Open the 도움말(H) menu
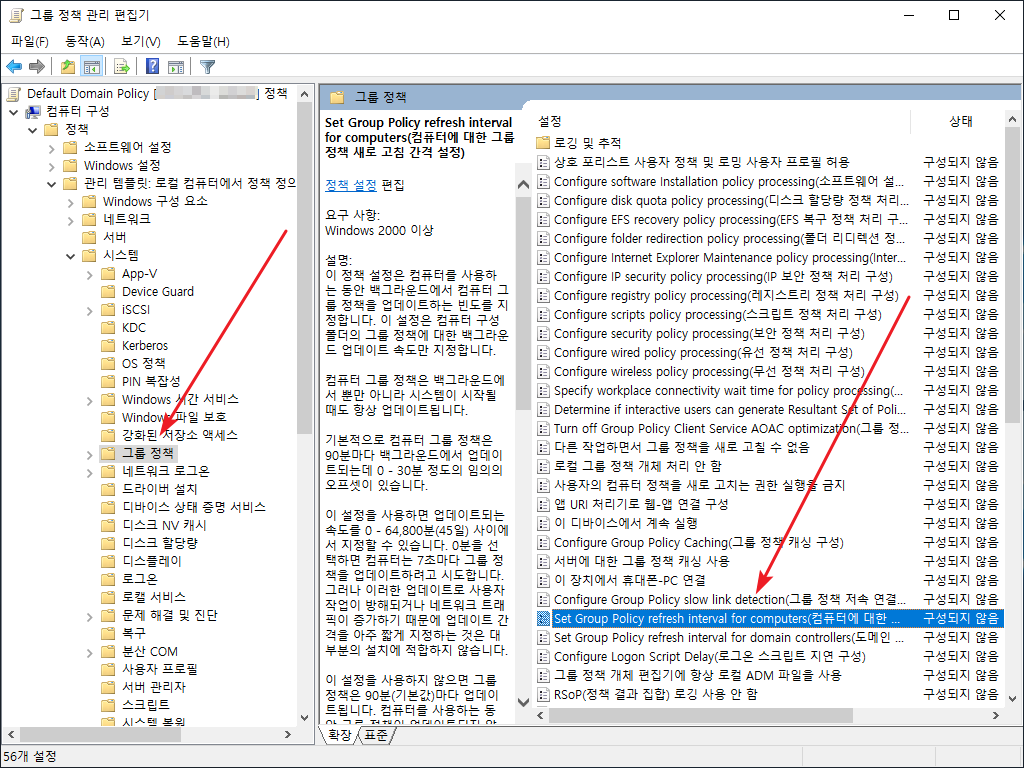The width and height of the screenshot is (1024, 768). click(x=203, y=42)
